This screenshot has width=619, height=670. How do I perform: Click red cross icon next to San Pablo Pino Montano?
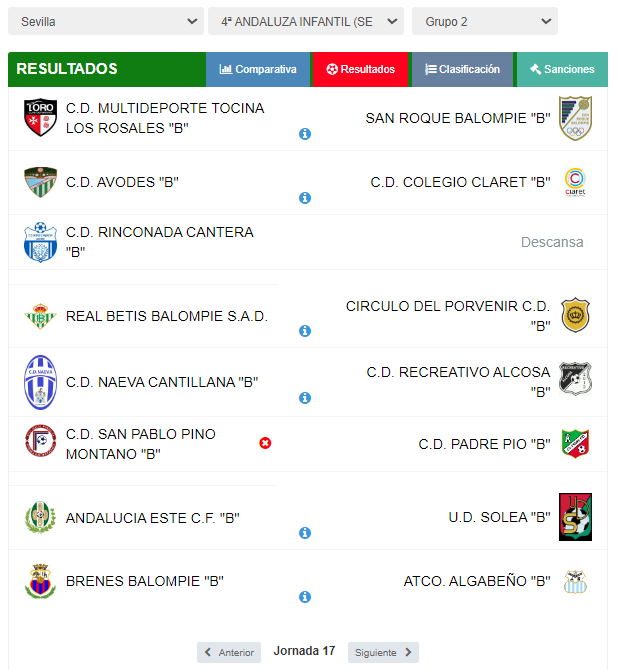pos(265,443)
